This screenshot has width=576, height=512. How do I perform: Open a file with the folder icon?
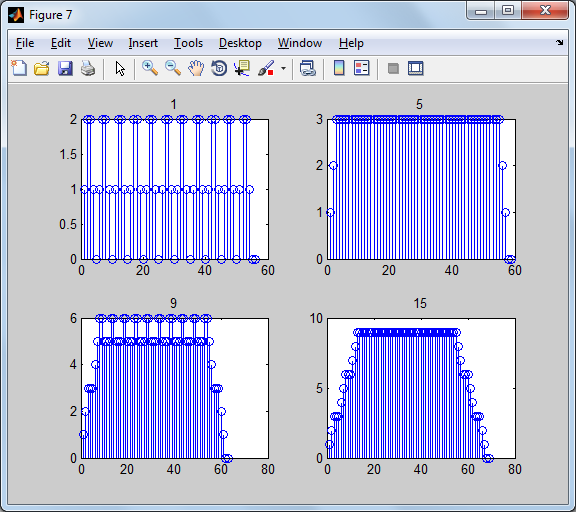pos(42,68)
